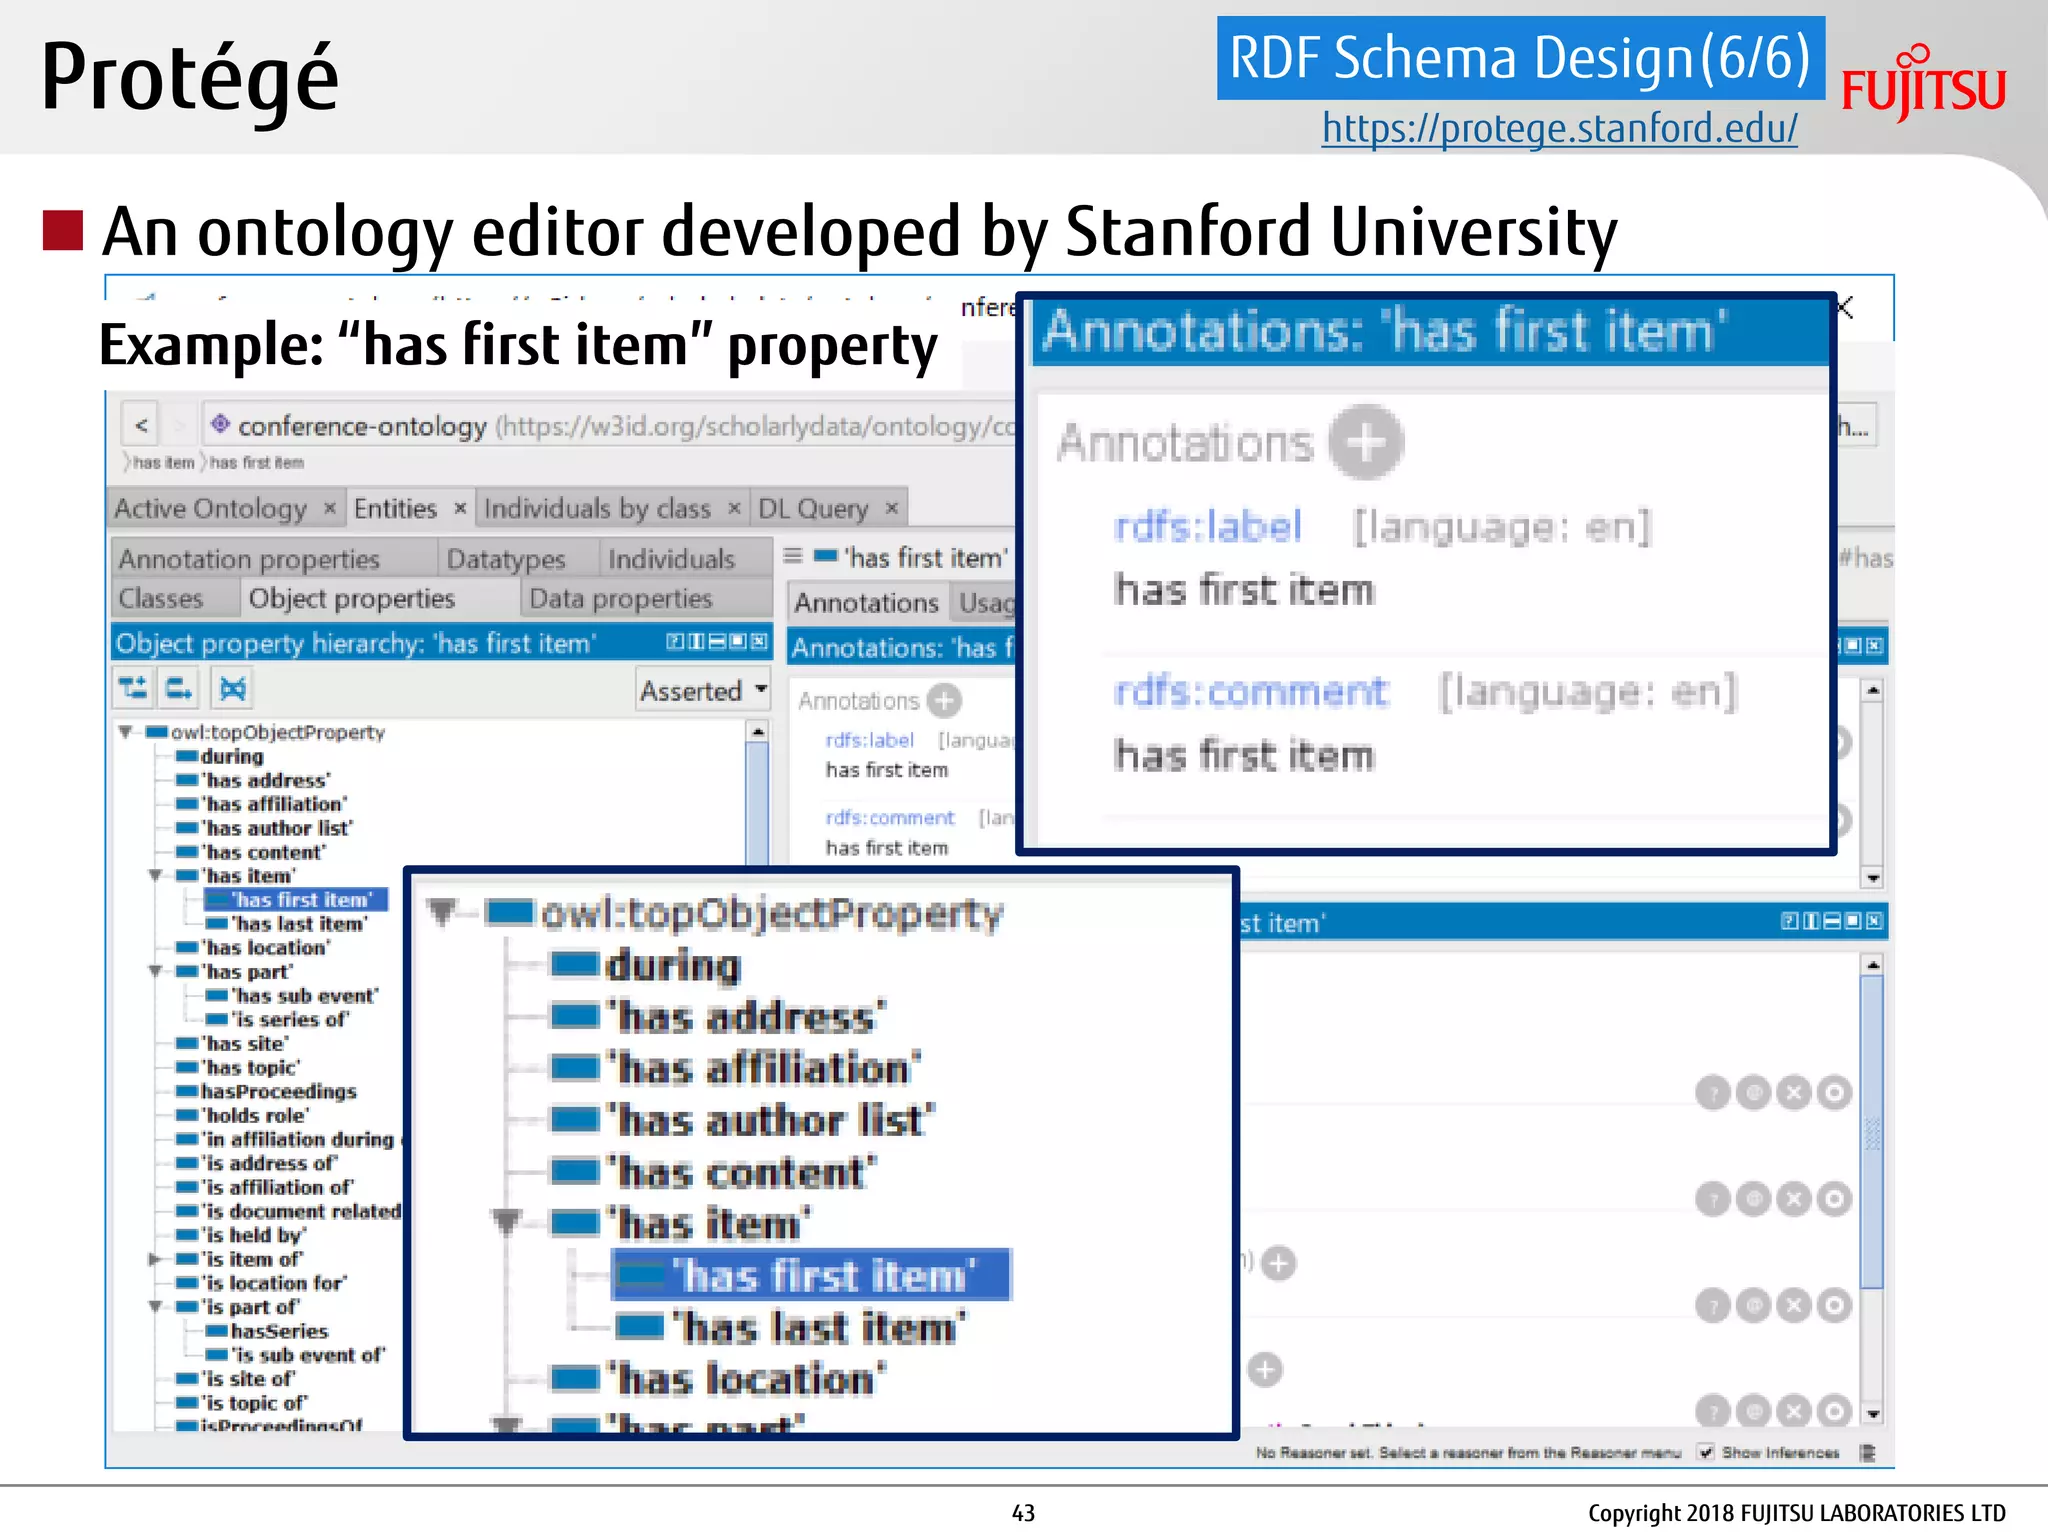2048x1536 pixels.
Task: Click enlarged rdfs:comment link in the callout
Action: click(x=1251, y=691)
